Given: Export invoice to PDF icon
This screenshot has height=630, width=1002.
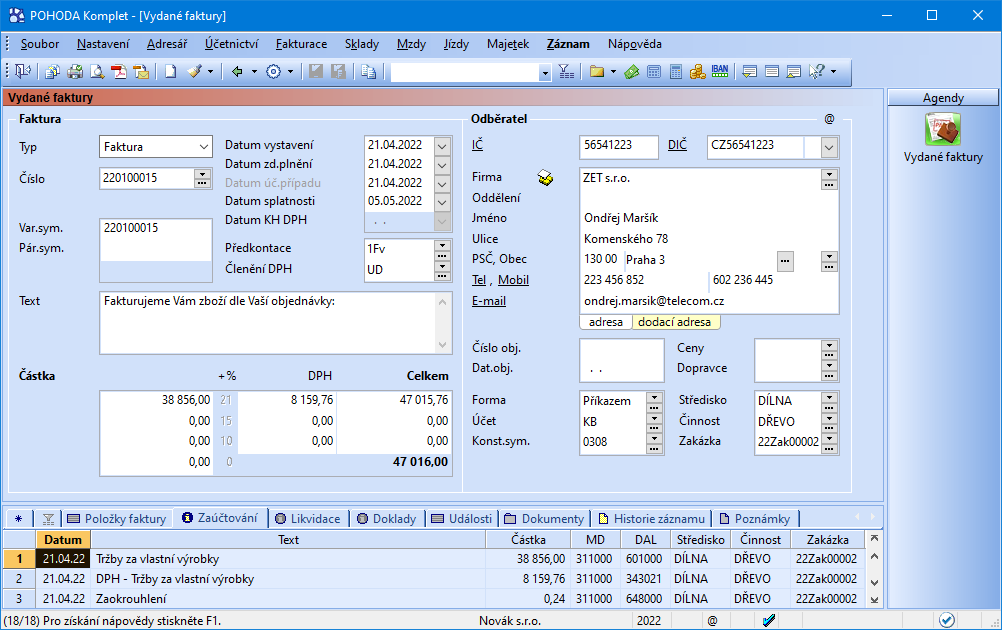Looking at the screenshot, I should coord(119,72).
